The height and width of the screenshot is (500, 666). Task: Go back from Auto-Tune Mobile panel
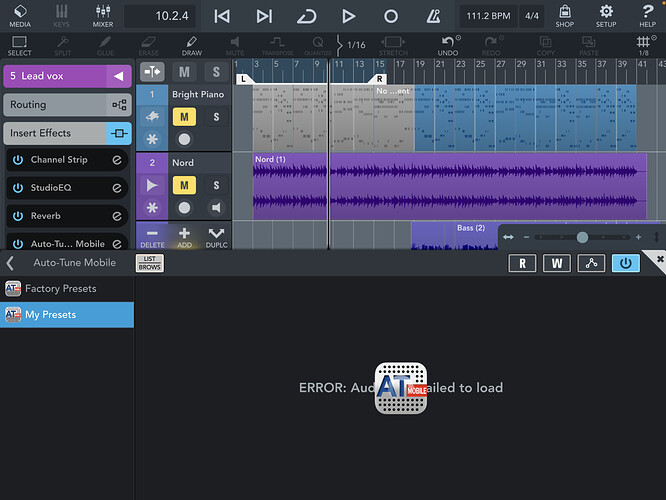point(11,263)
